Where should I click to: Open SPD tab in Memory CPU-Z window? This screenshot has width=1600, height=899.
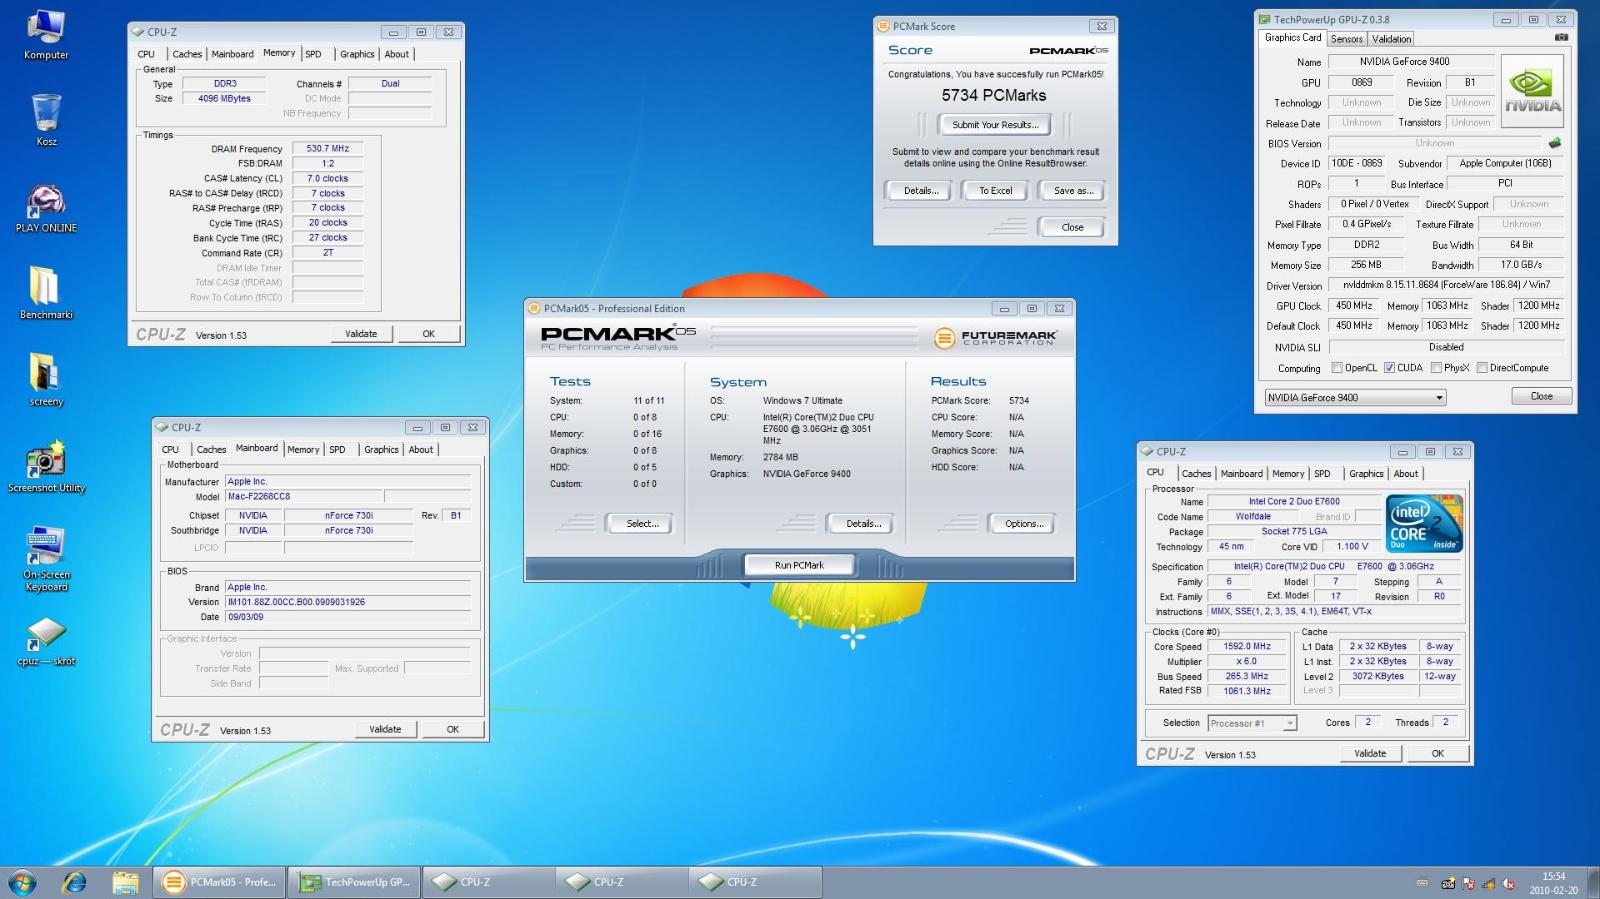pyautogui.click(x=313, y=54)
